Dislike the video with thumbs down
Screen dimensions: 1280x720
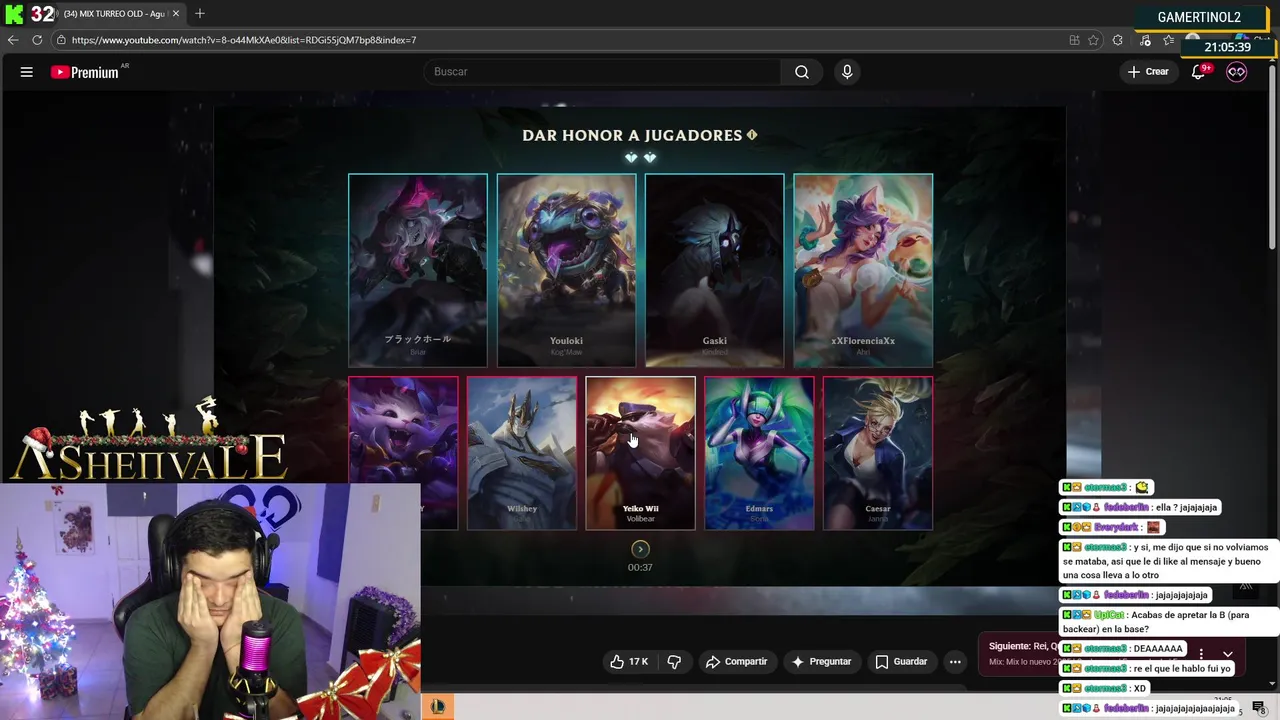point(674,662)
